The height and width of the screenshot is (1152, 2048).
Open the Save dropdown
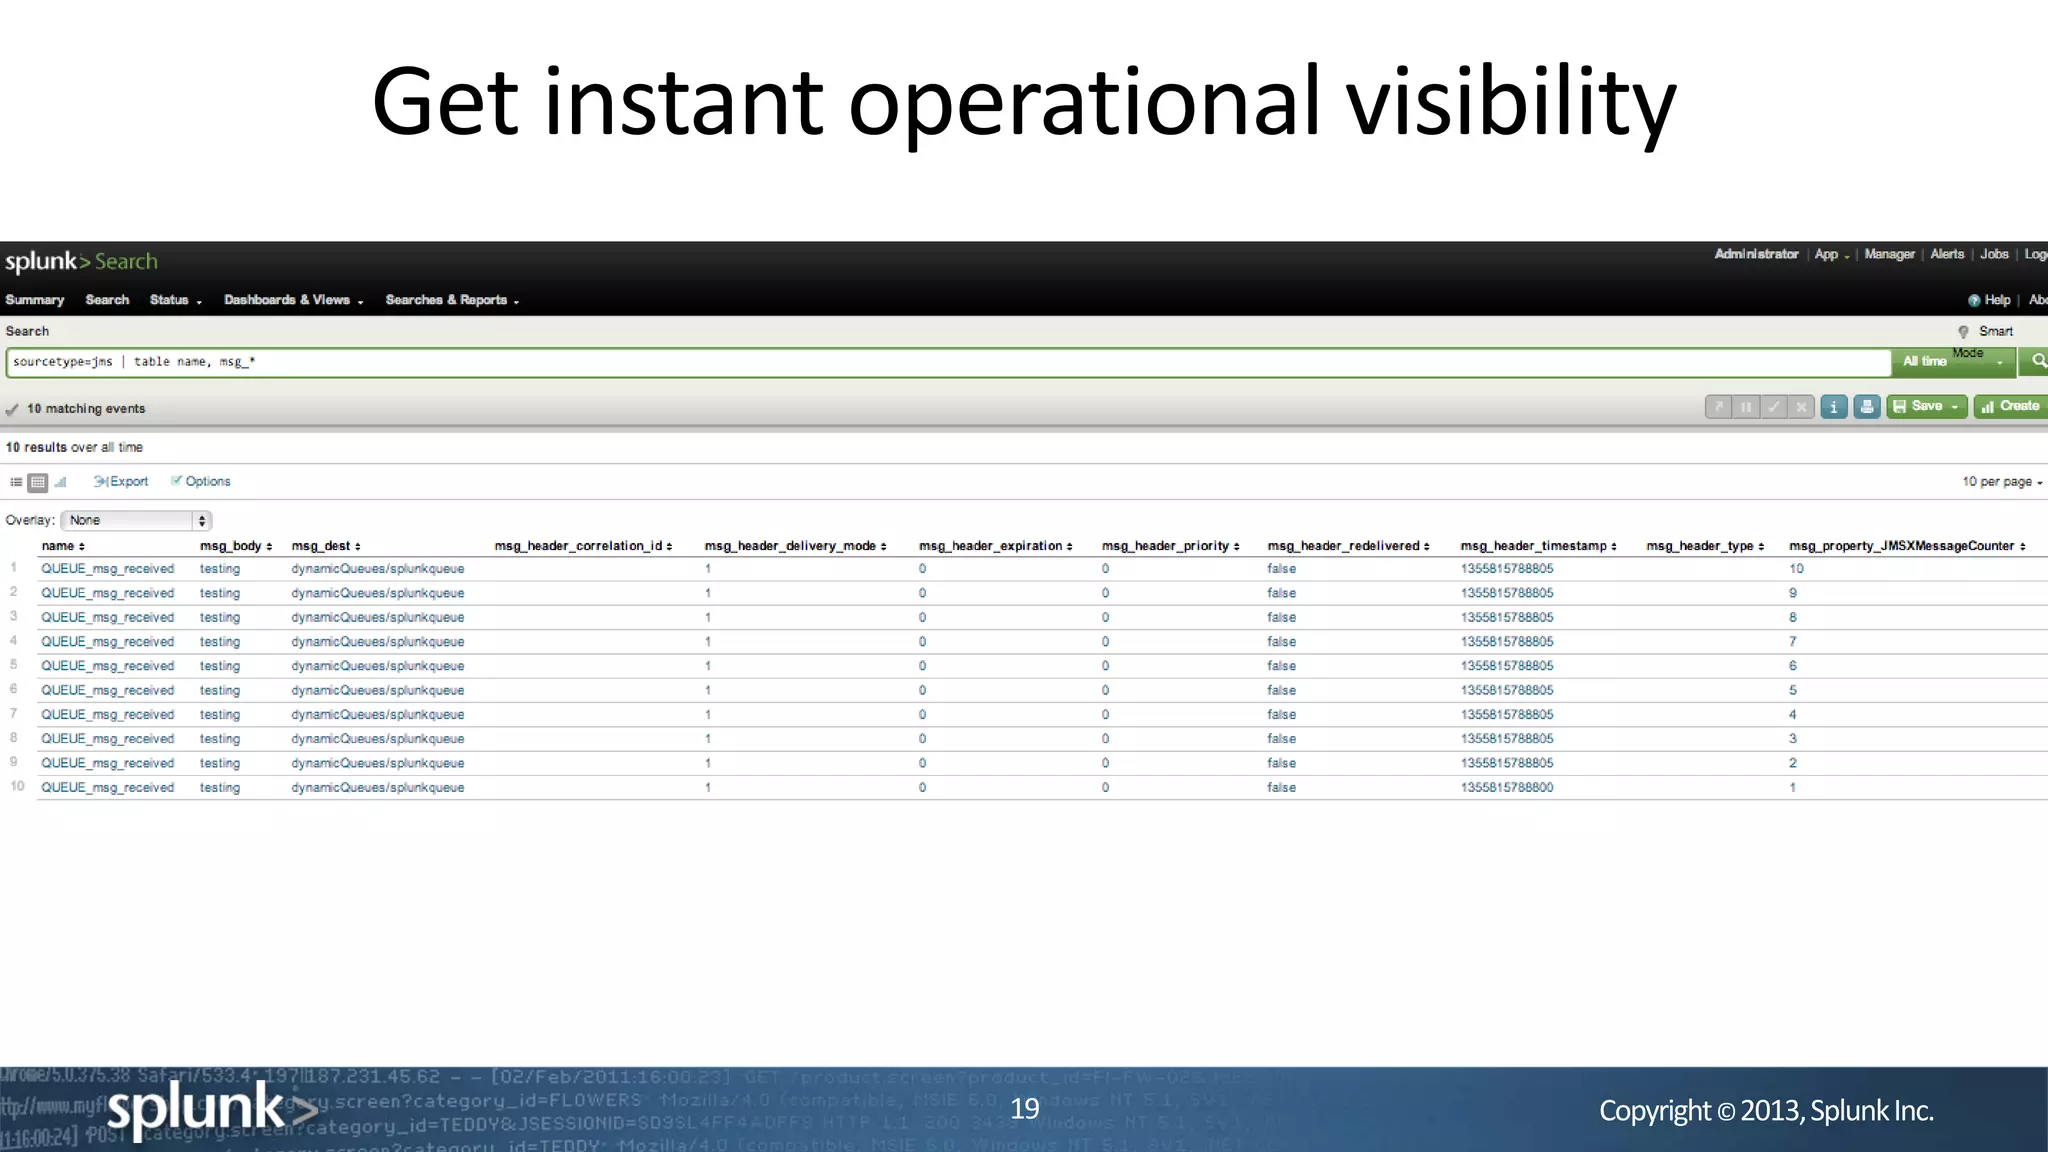tap(1927, 407)
